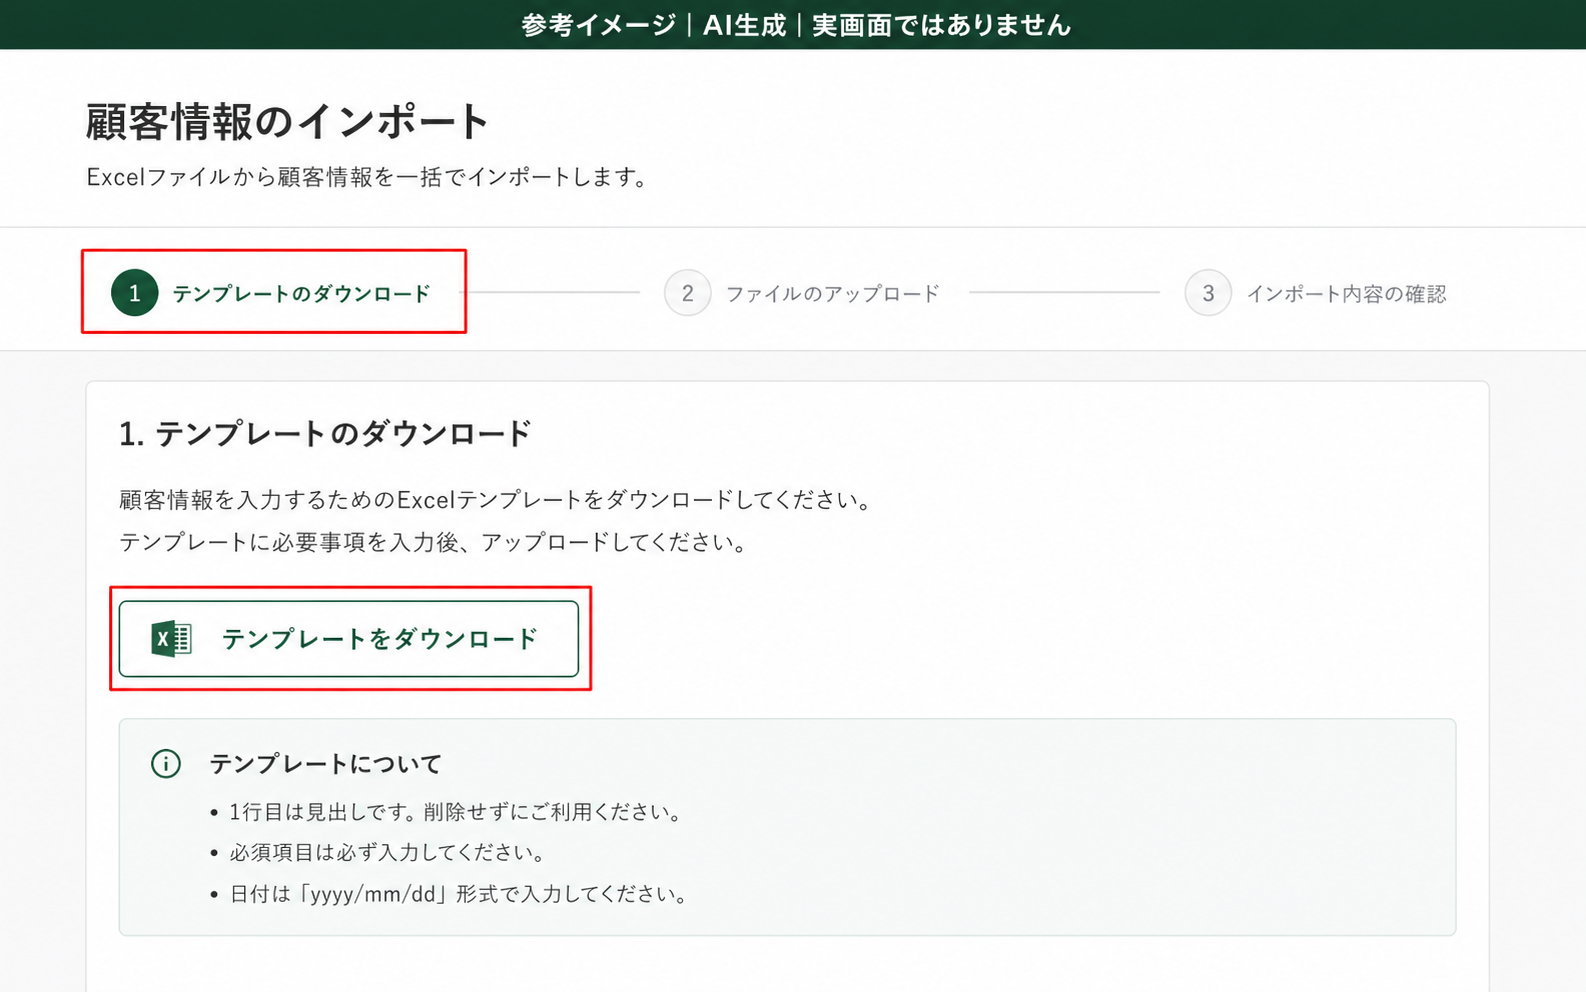Screen dimensions: 1586x992
Task: Go to ファイルのアップロード step tab
Action: pyautogui.click(x=802, y=293)
